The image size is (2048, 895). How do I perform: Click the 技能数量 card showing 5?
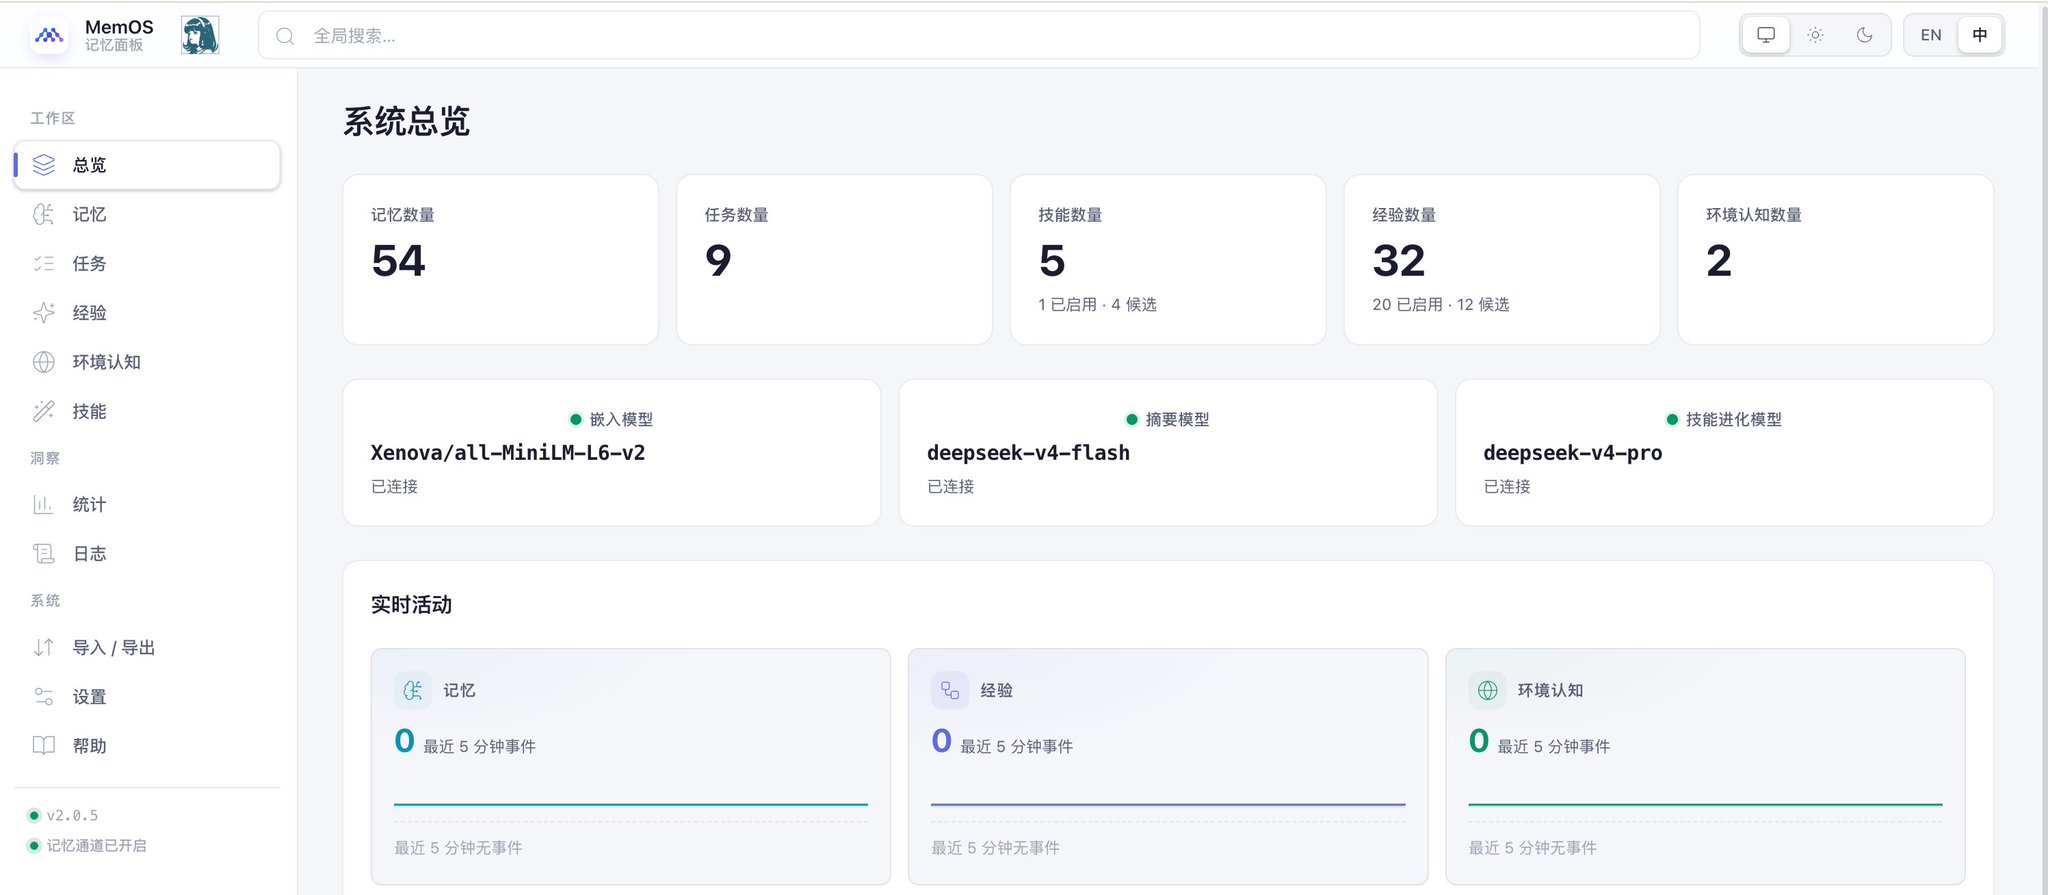[x=1168, y=260]
